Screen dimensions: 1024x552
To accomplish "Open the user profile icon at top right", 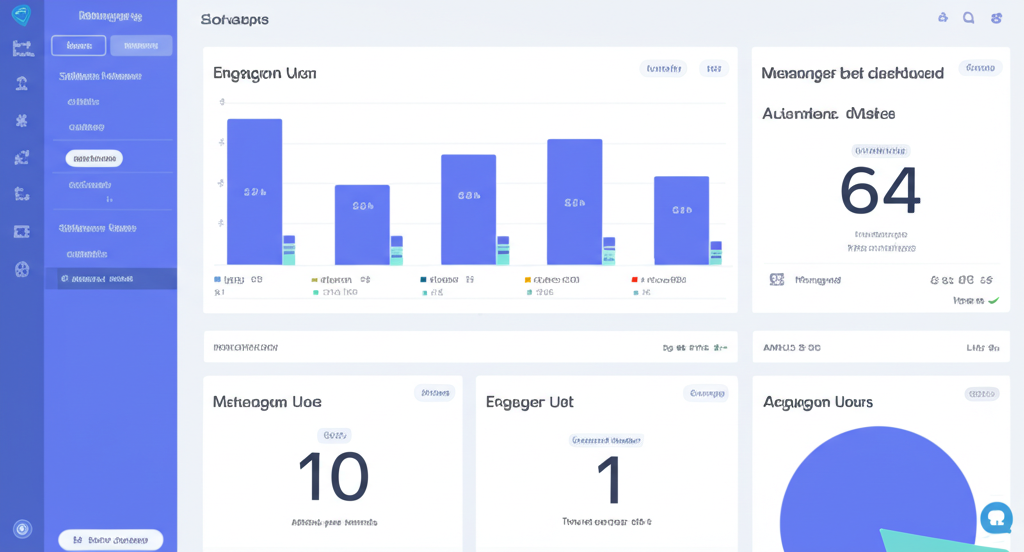I will coord(996,18).
